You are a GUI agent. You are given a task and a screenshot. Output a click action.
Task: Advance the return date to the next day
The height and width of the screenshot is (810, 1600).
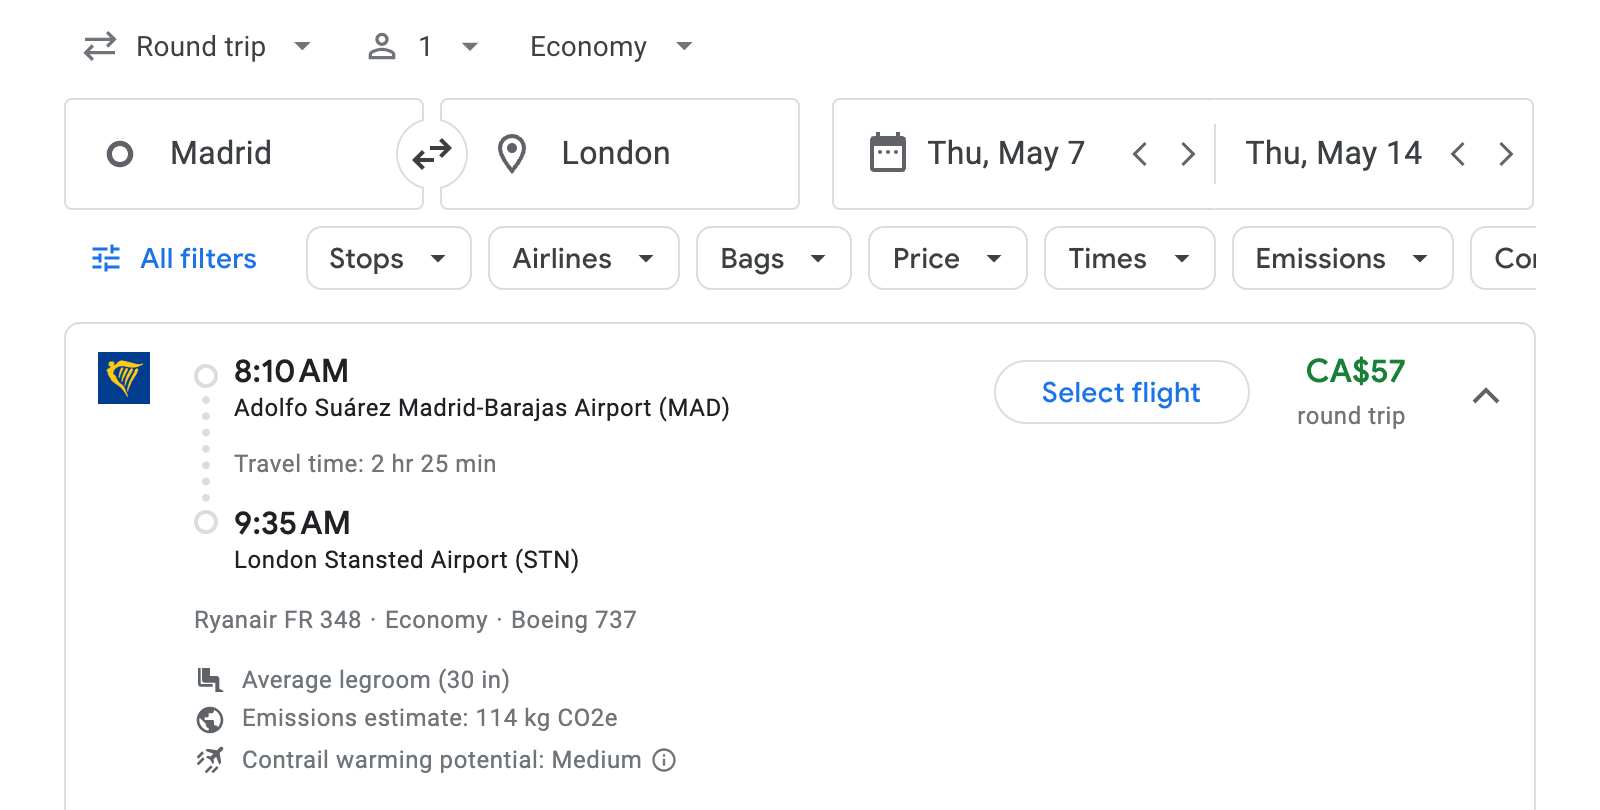point(1506,153)
